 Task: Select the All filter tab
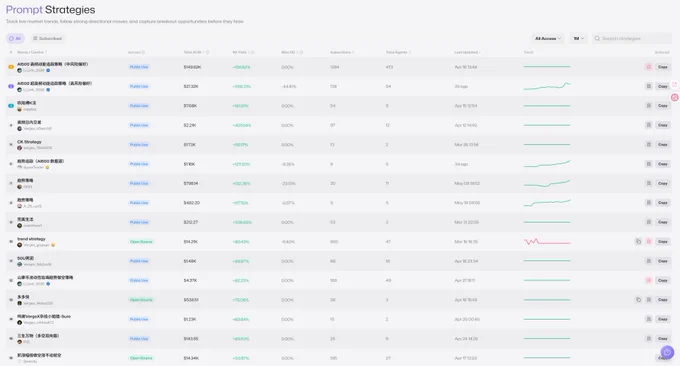tap(15, 39)
